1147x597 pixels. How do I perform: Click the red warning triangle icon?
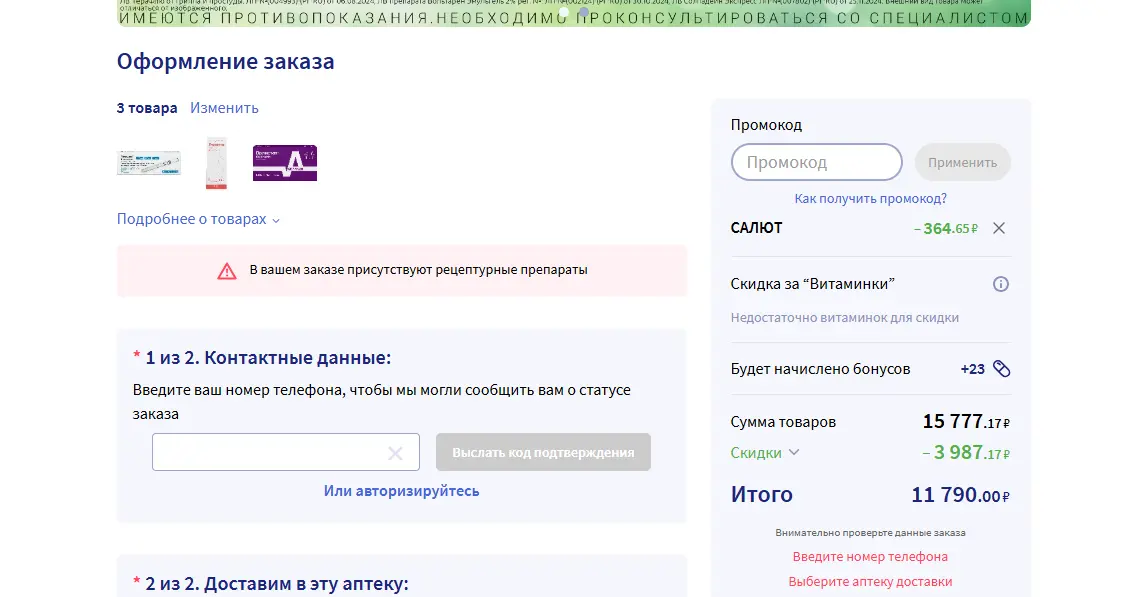click(x=227, y=271)
